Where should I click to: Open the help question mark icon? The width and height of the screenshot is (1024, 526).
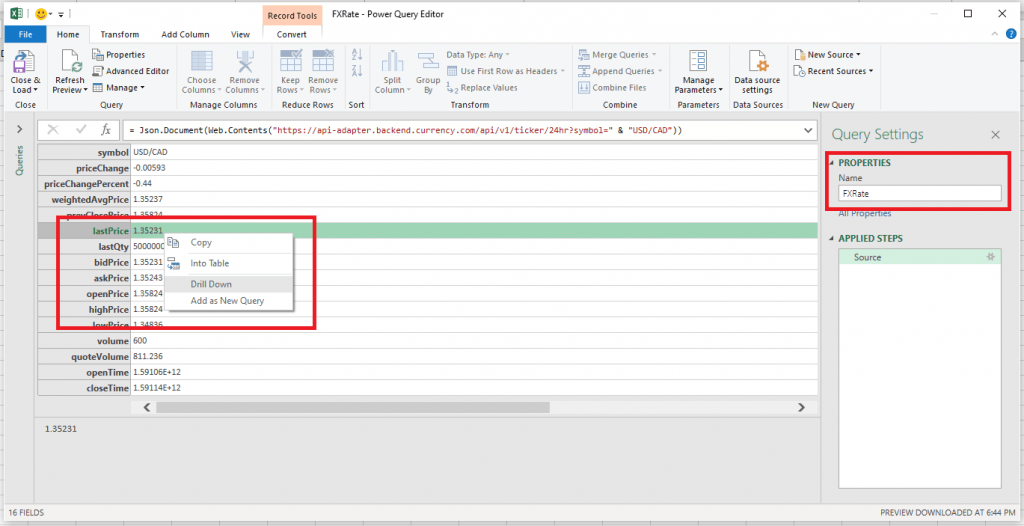(x=1011, y=34)
